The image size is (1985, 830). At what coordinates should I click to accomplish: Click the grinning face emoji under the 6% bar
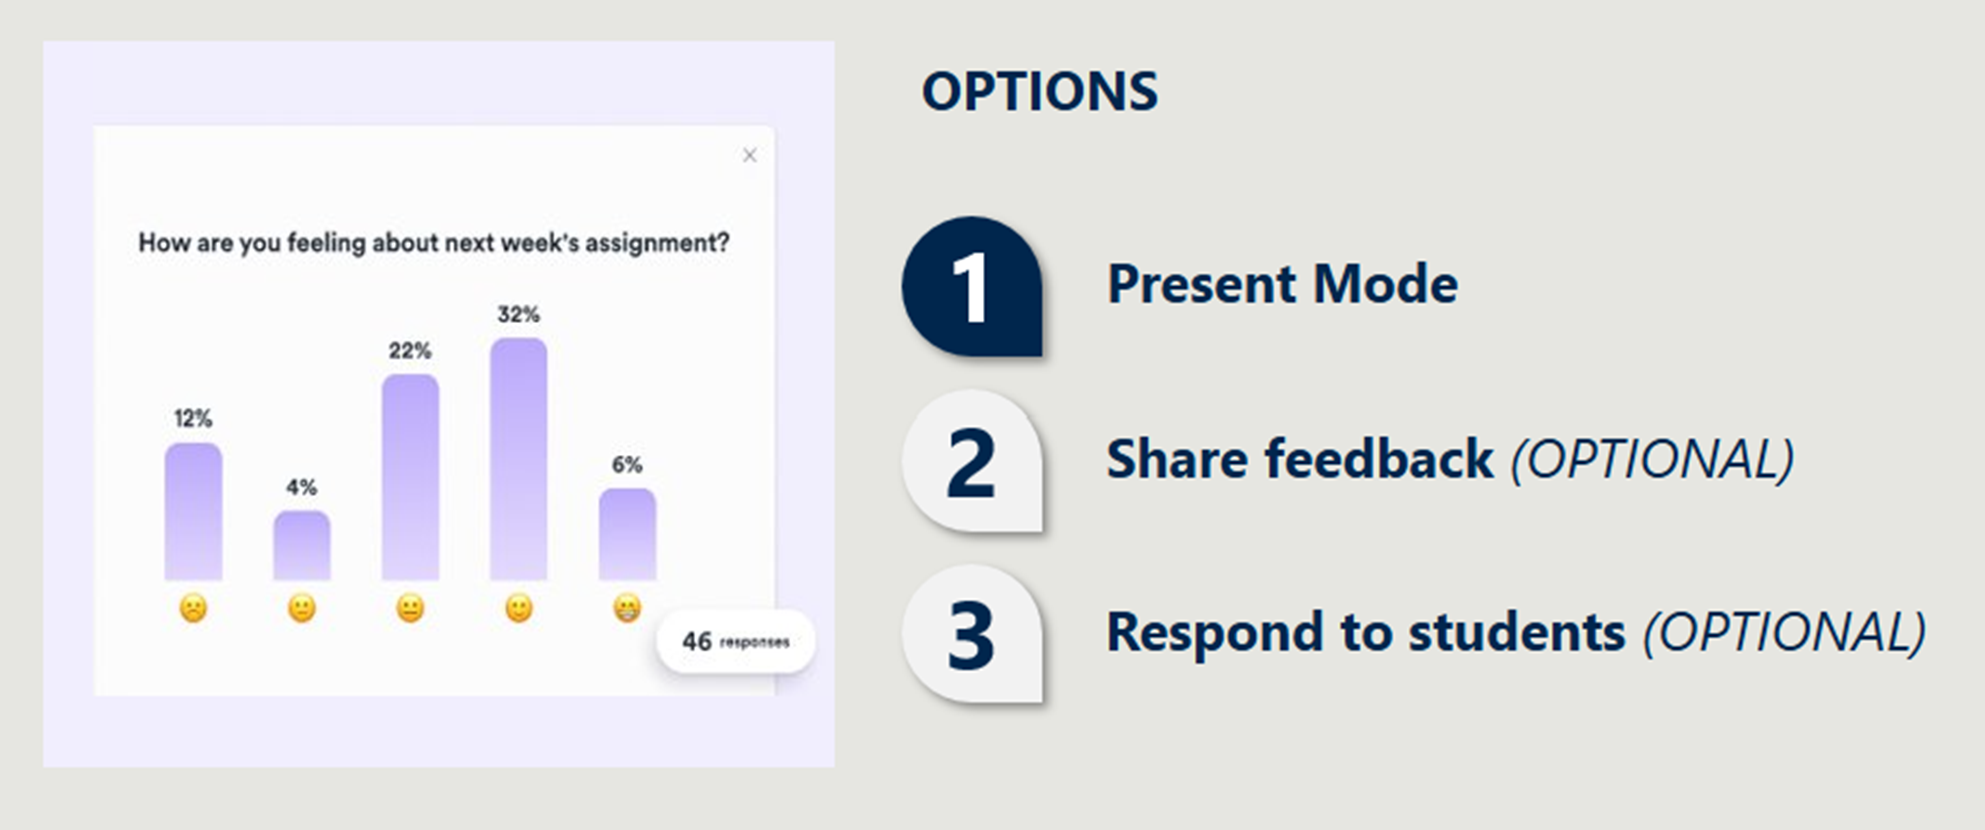click(627, 608)
